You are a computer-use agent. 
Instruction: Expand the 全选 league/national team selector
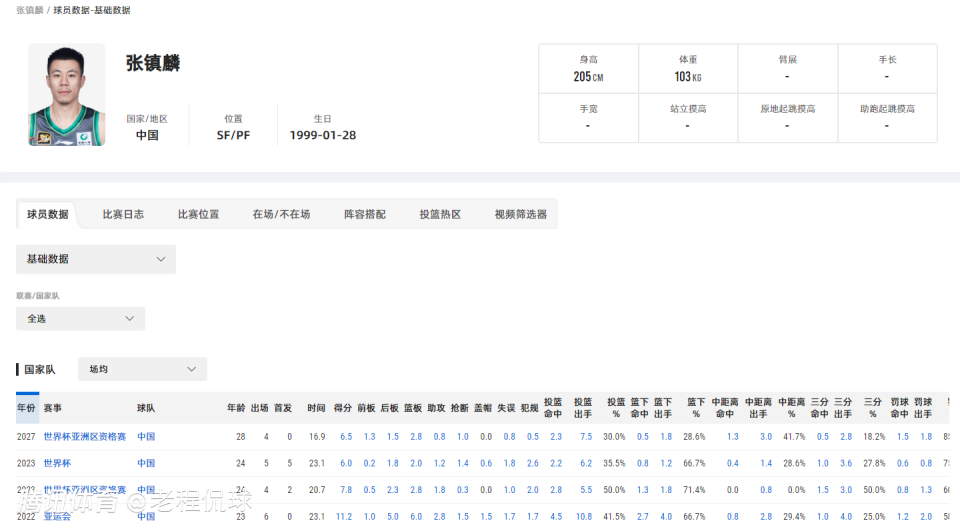80,318
